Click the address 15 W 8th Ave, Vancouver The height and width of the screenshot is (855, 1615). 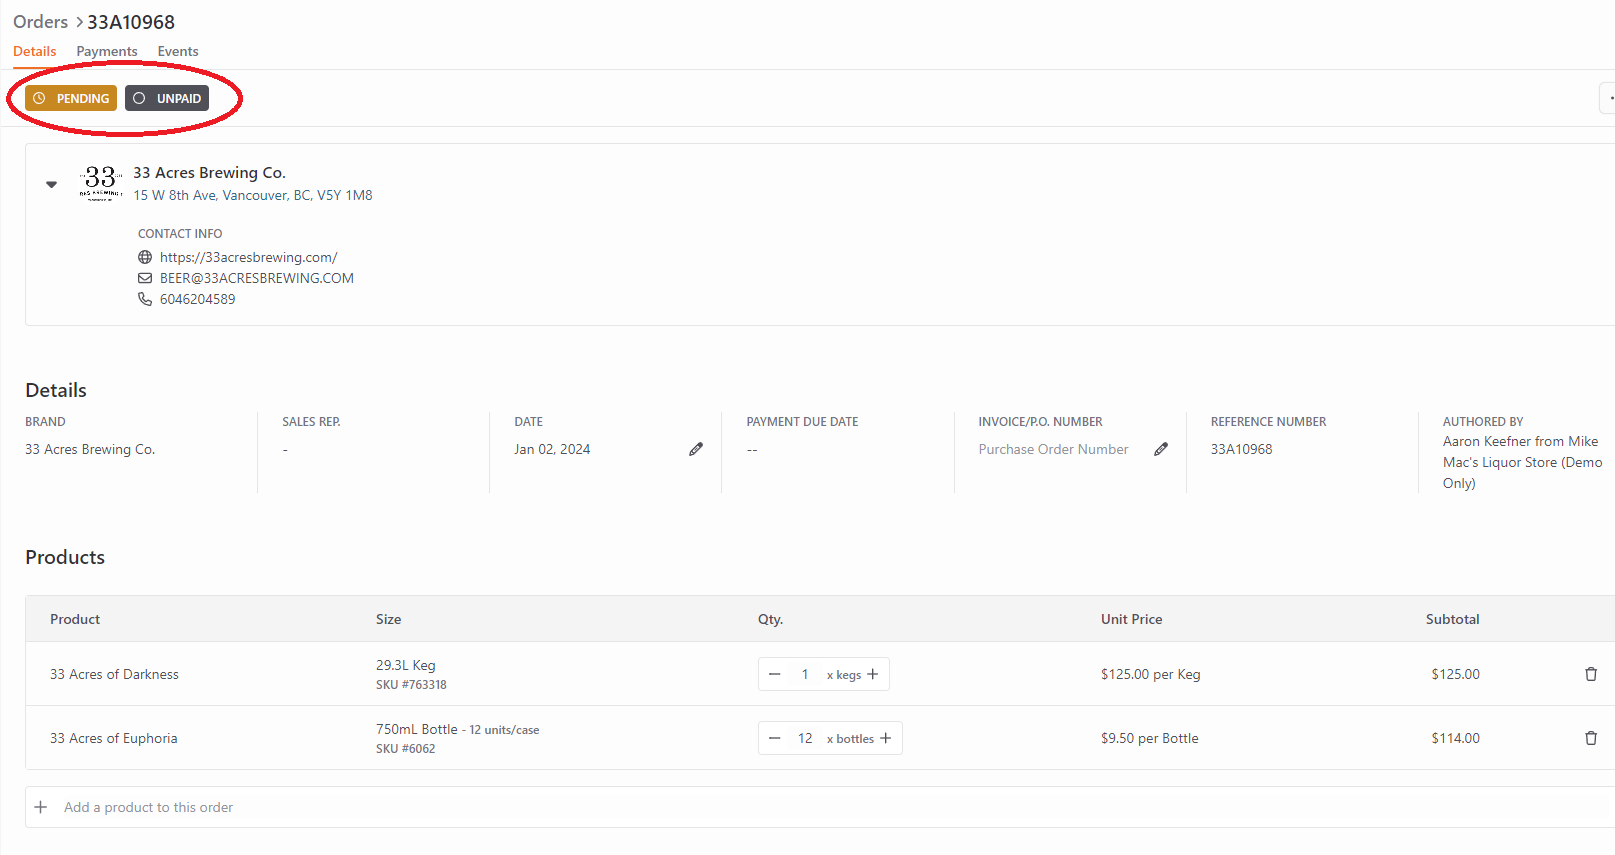coord(253,195)
